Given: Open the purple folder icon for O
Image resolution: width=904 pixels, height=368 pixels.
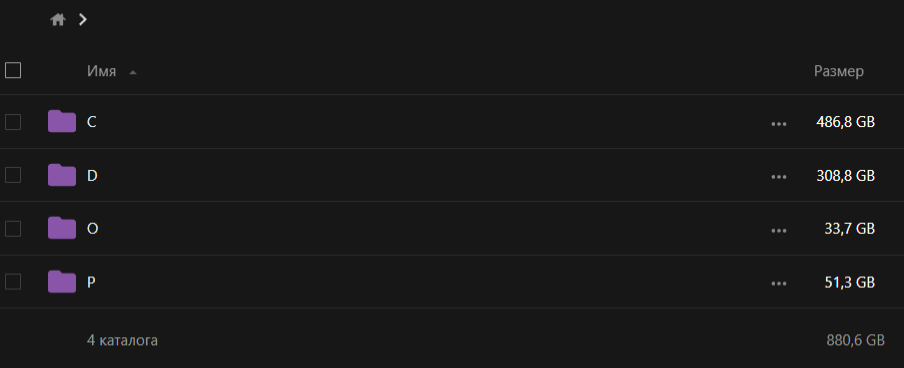Looking at the screenshot, I should pyautogui.click(x=62, y=228).
